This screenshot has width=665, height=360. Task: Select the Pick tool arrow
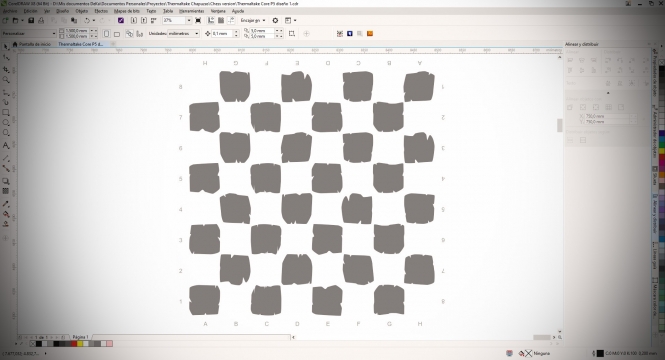pos(6,47)
